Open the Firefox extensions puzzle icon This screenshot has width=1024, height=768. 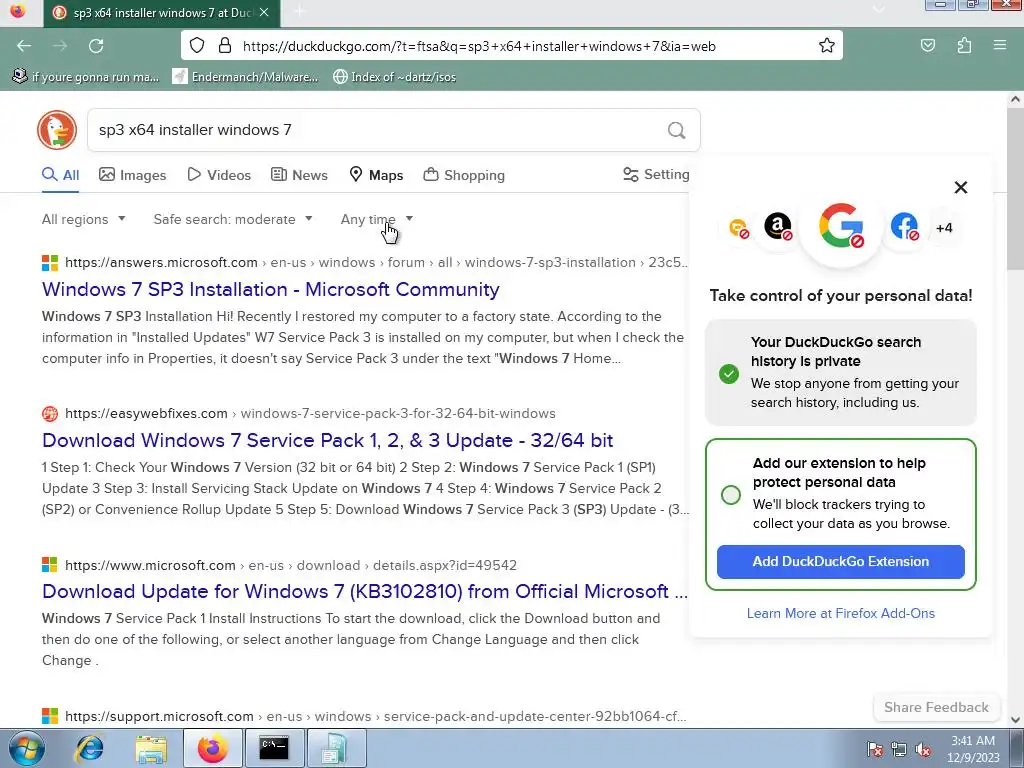(x=964, y=46)
